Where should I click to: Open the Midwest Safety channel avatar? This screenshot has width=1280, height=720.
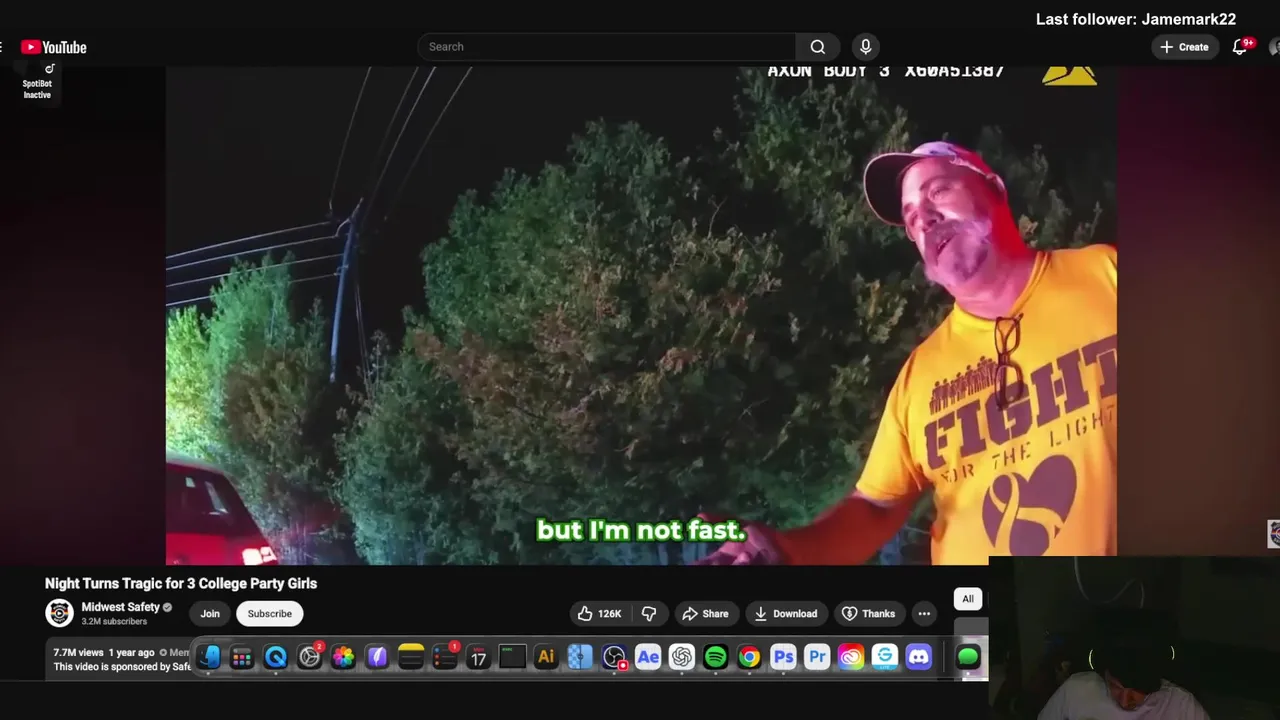tap(60, 613)
